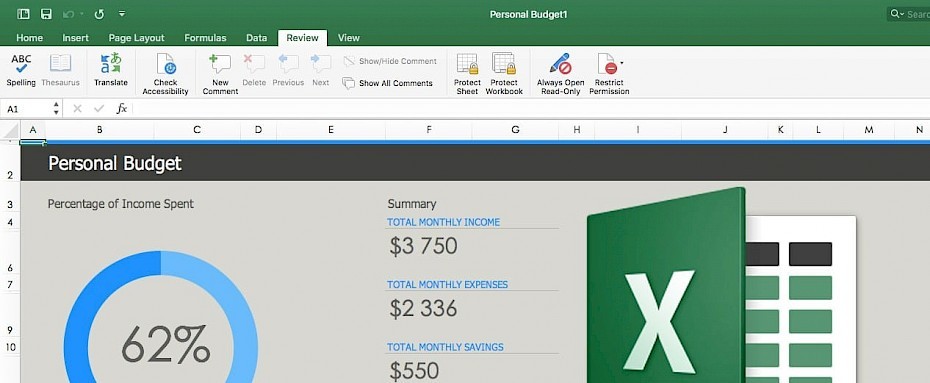Run the Spelling check

[x=21, y=71]
